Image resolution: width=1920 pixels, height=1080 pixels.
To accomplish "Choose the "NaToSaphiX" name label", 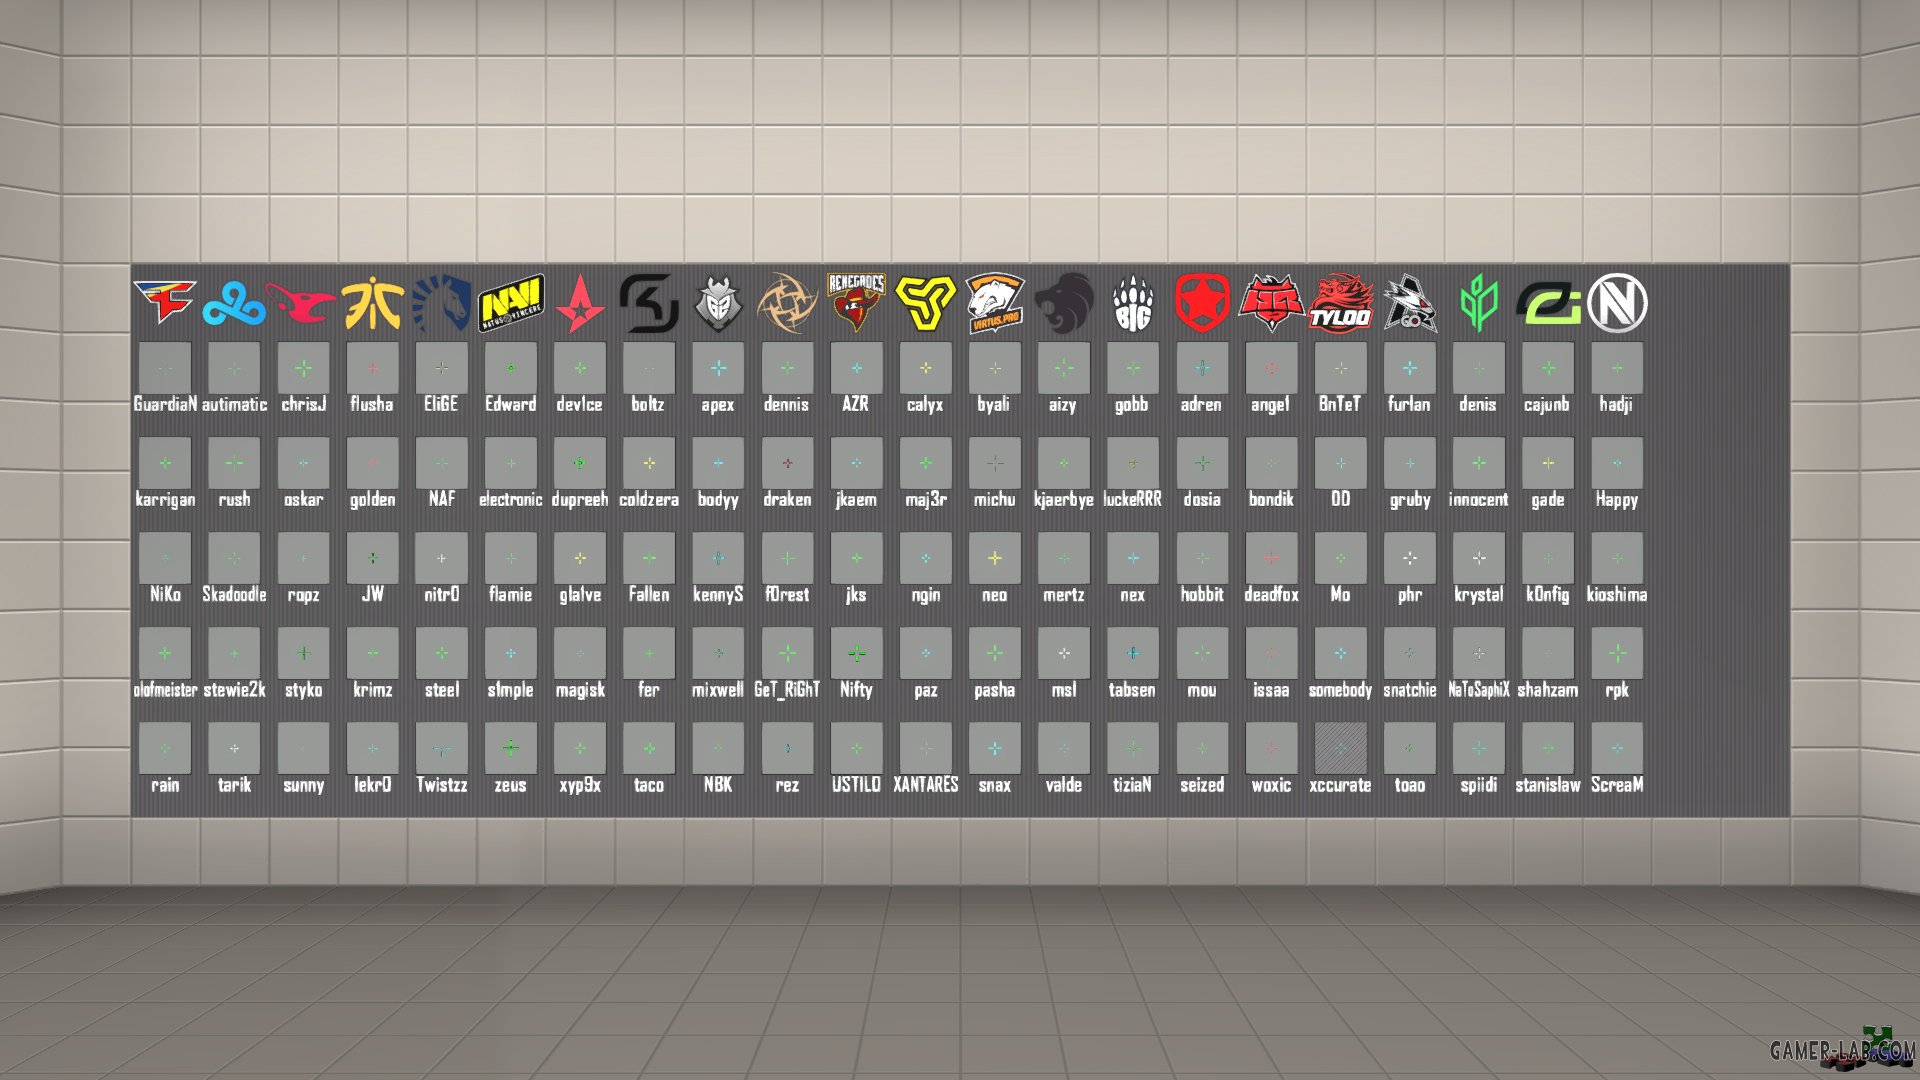I will pyautogui.click(x=1479, y=690).
